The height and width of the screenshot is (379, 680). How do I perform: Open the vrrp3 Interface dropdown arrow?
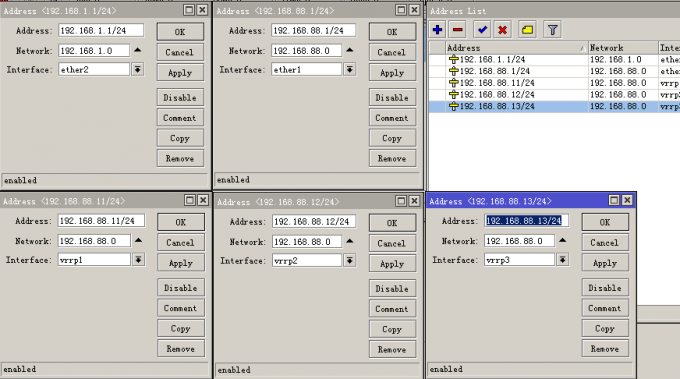[562, 259]
